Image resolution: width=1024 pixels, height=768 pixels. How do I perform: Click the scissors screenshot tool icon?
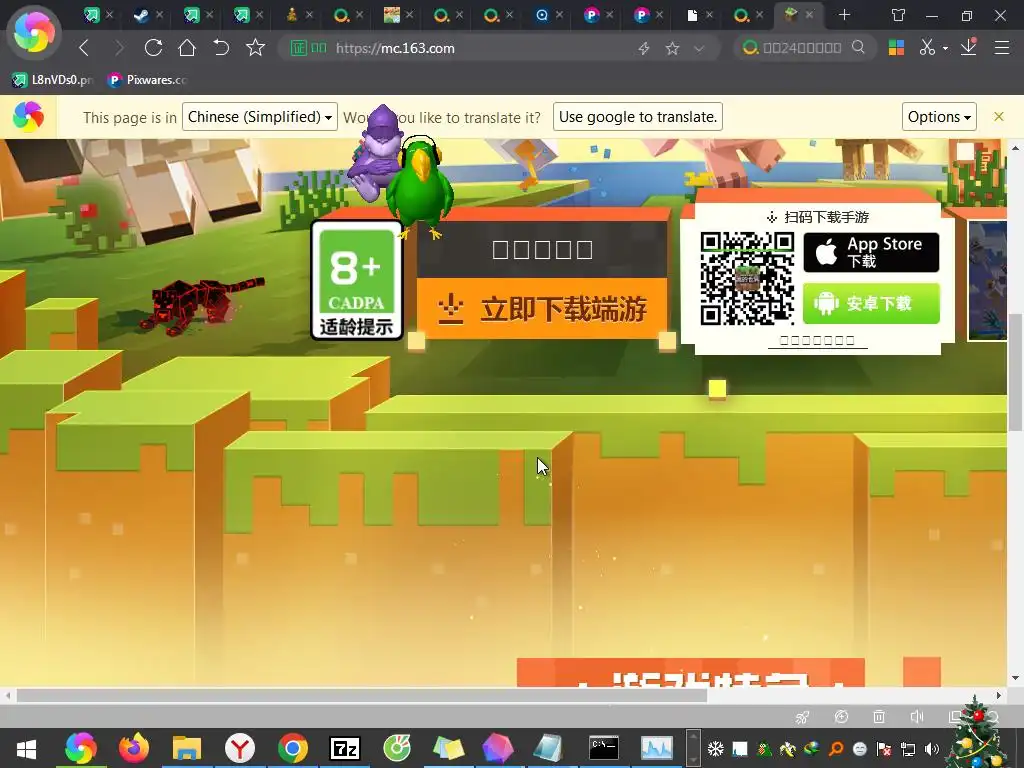(x=927, y=47)
